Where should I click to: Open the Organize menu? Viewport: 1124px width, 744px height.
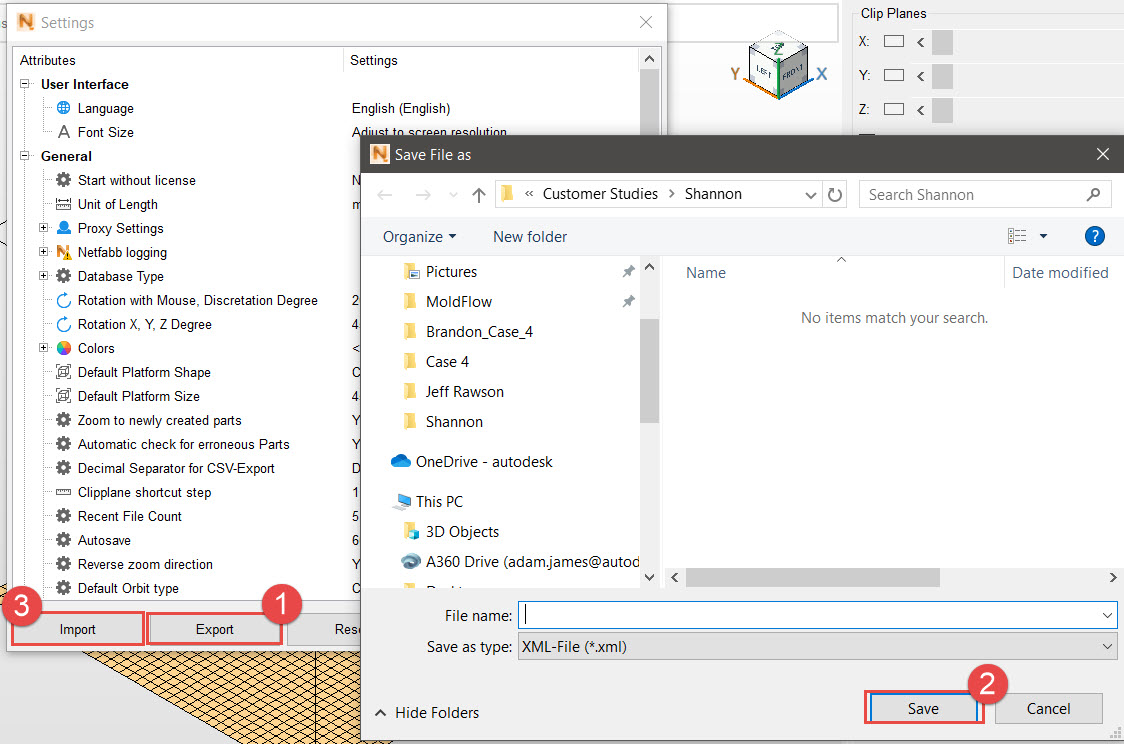pyautogui.click(x=419, y=237)
